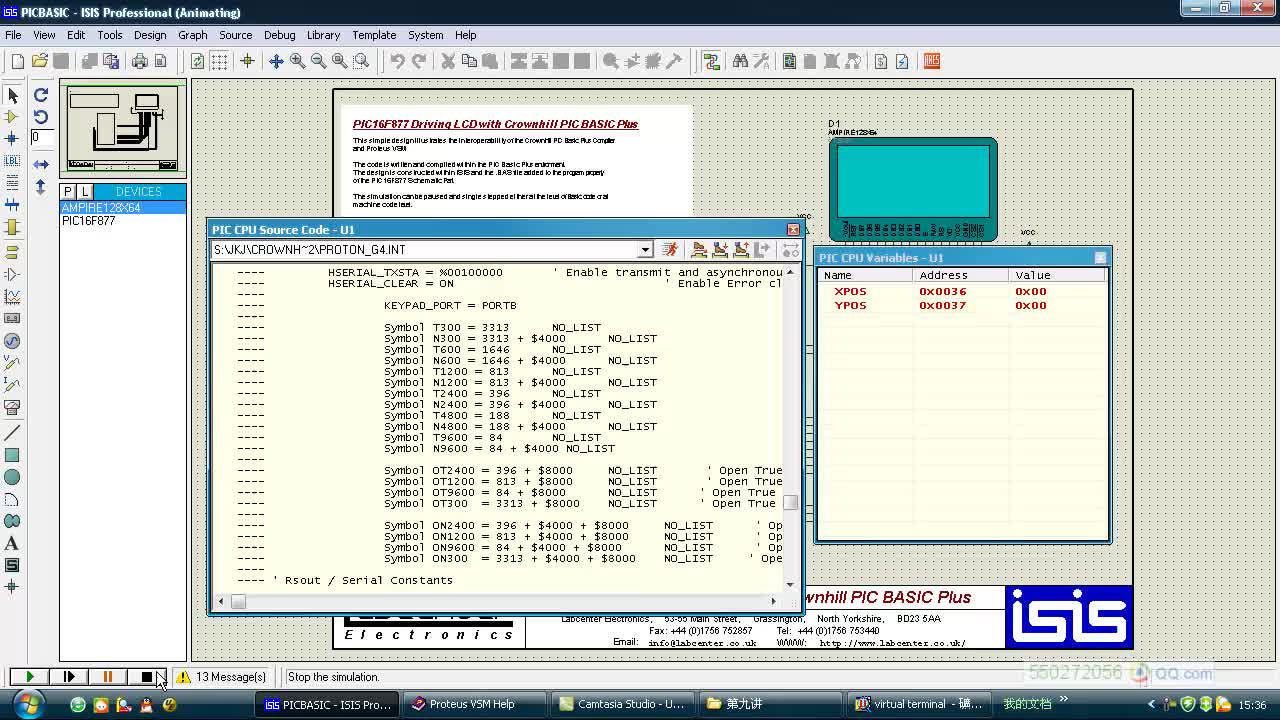Click the Value column header

(1057, 275)
